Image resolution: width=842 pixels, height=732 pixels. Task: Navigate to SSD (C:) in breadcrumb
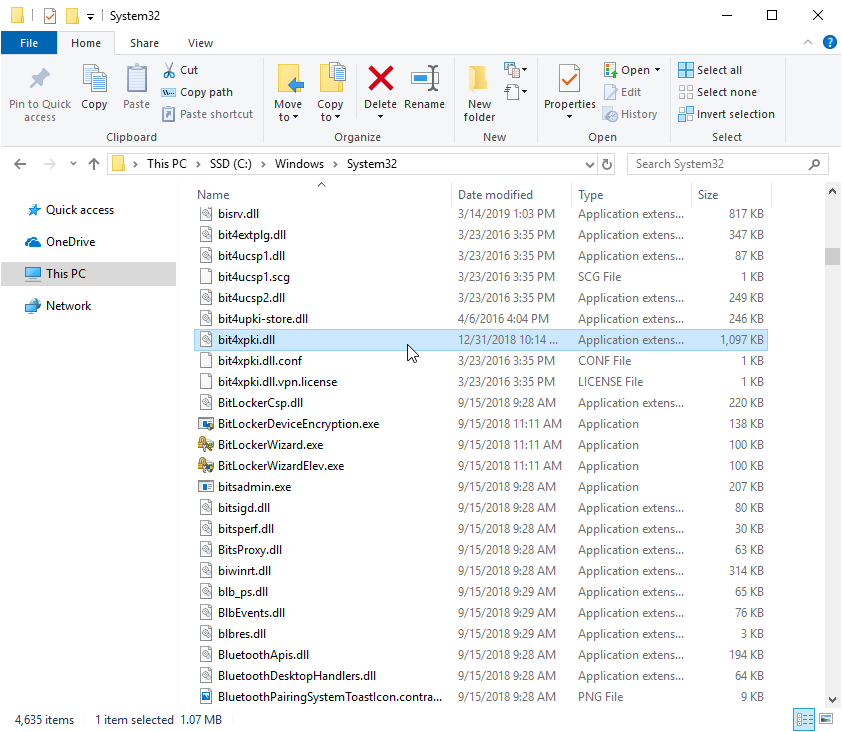point(230,164)
